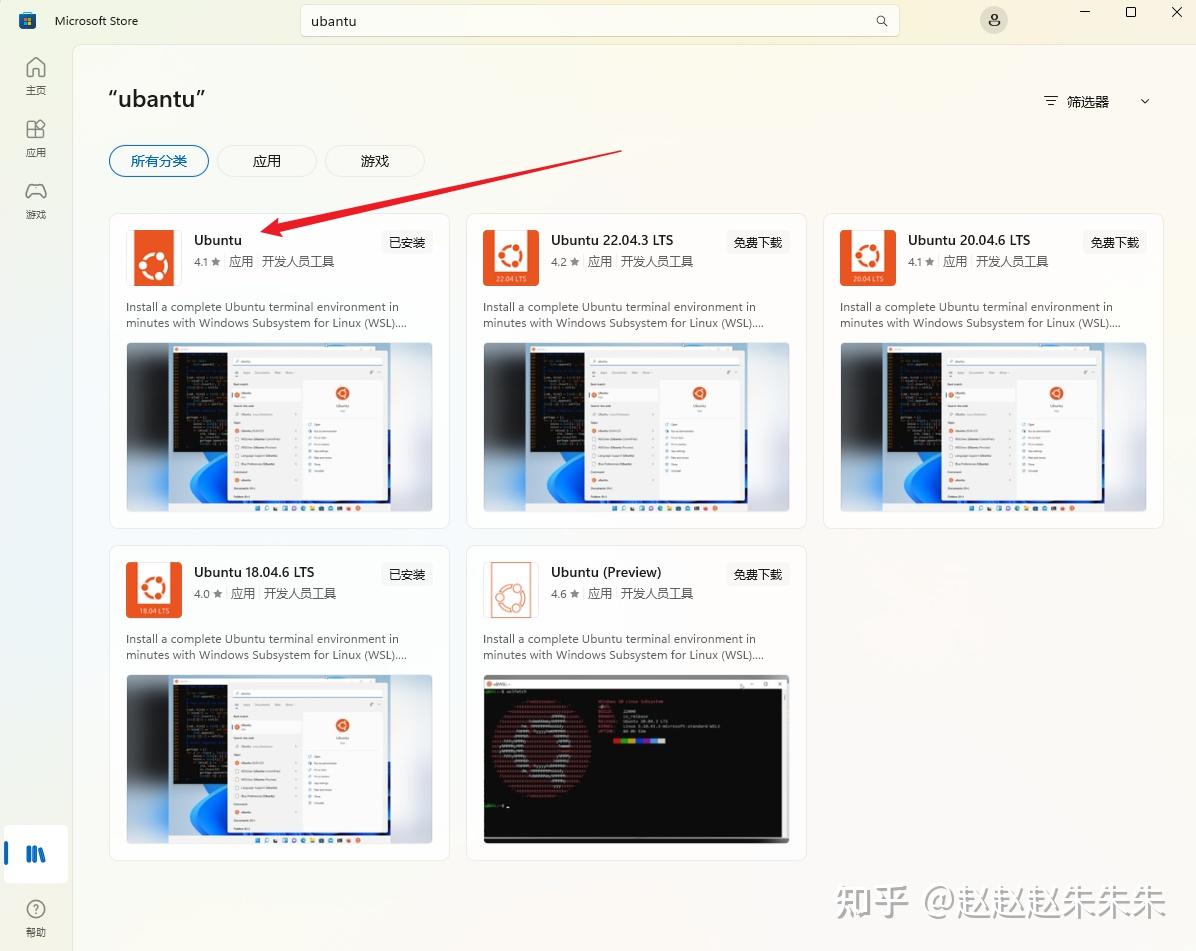
Task: Click the Ubuntu 22.04.3 LTS title
Action: click(612, 240)
